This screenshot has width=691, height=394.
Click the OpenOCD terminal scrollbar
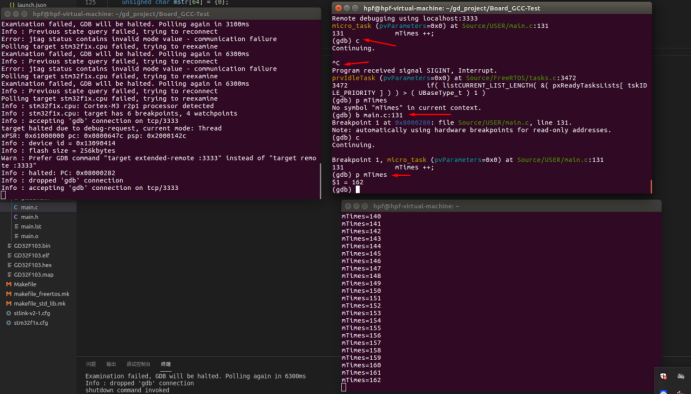[x=320, y=181]
